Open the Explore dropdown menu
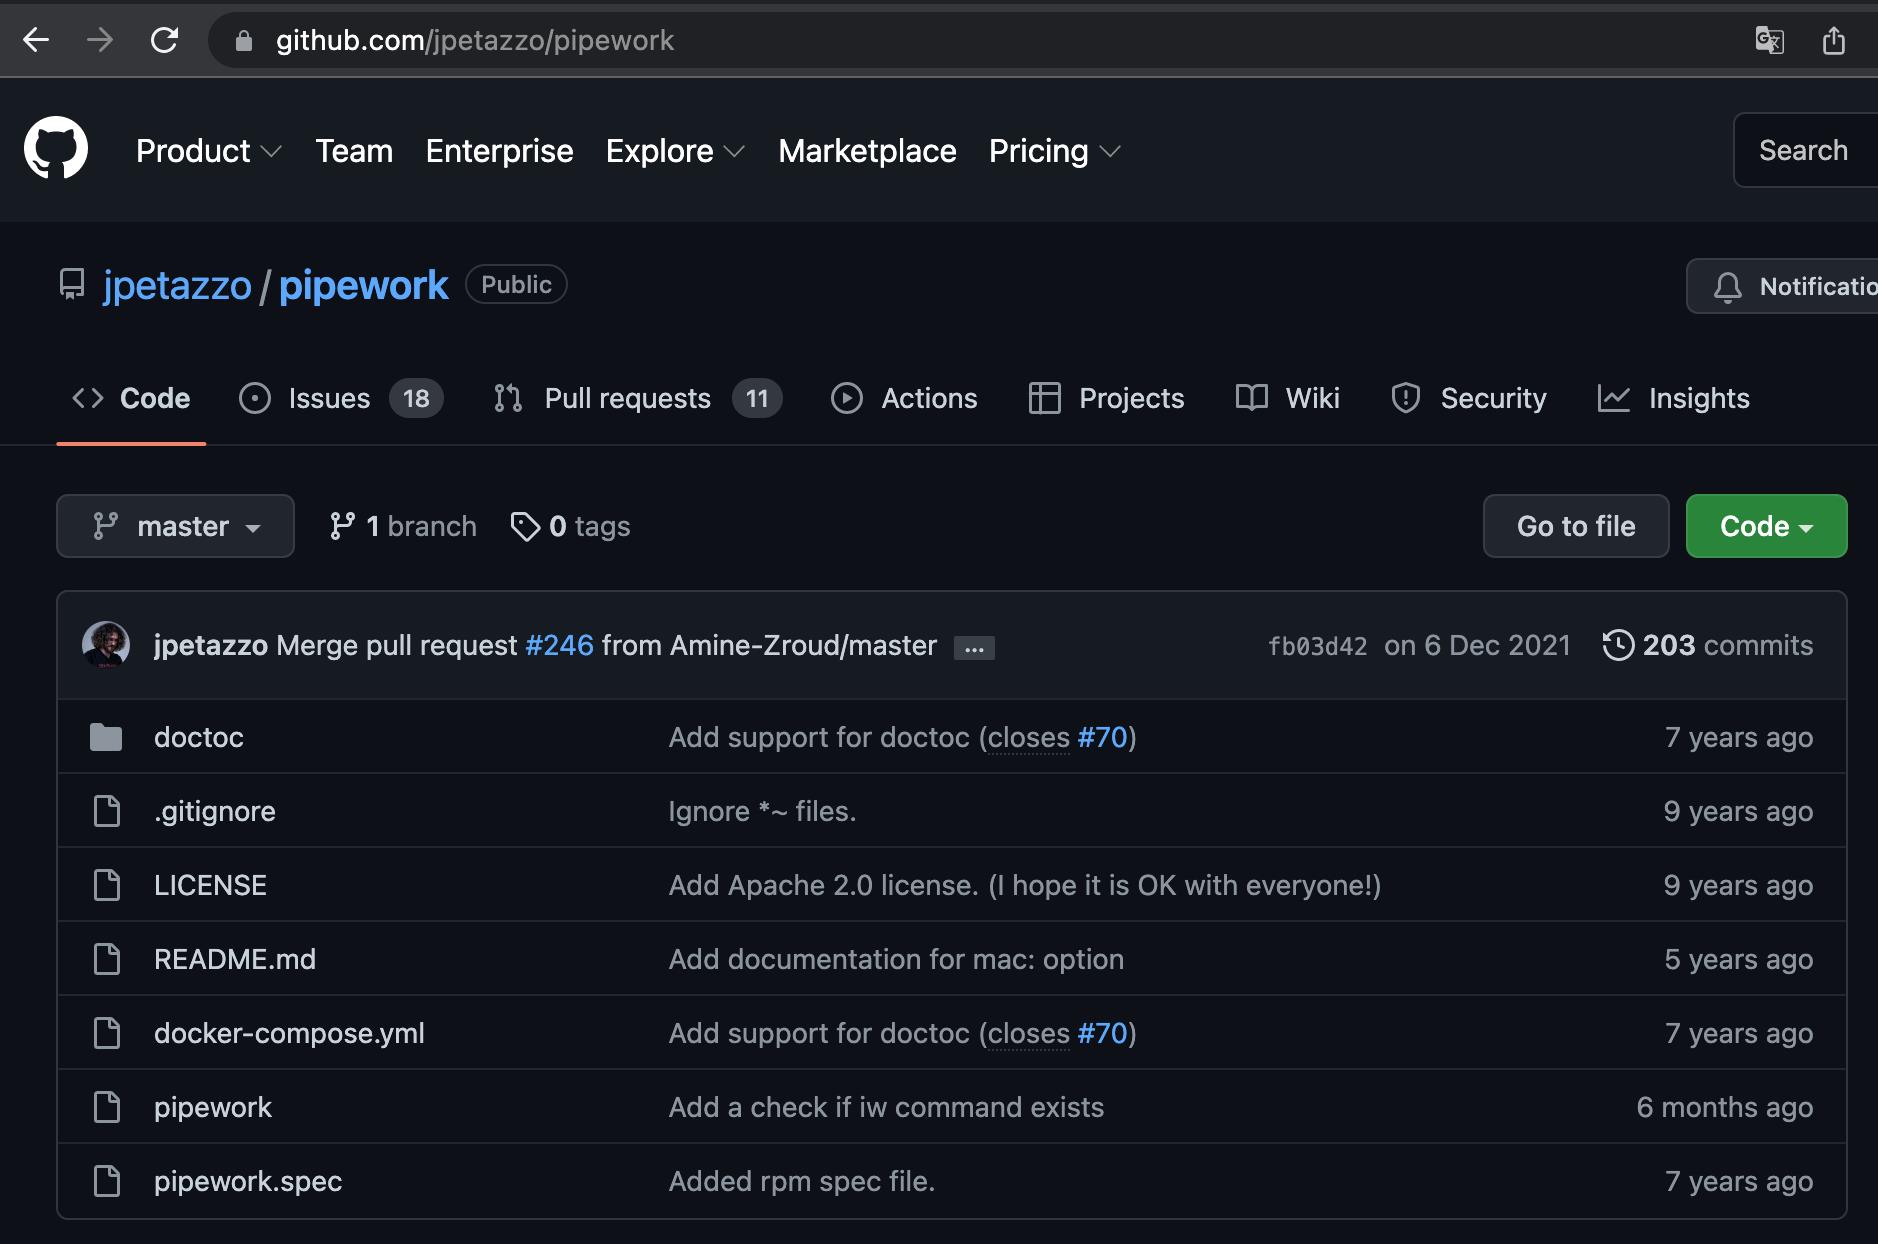The width and height of the screenshot is (1878, 1244). pyautogui.click(x=675, y=151)
